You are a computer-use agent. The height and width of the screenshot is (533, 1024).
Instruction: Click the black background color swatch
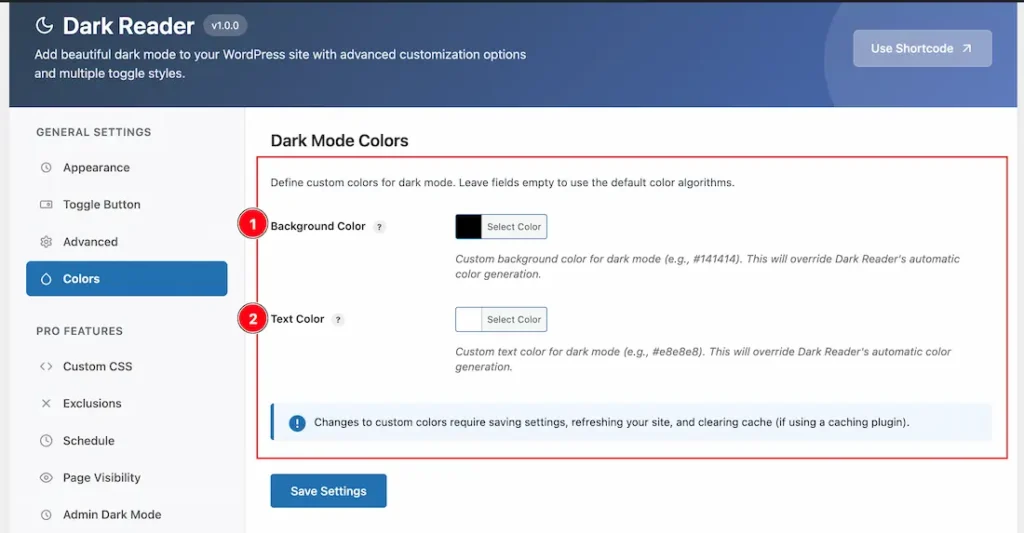point(468,227)
